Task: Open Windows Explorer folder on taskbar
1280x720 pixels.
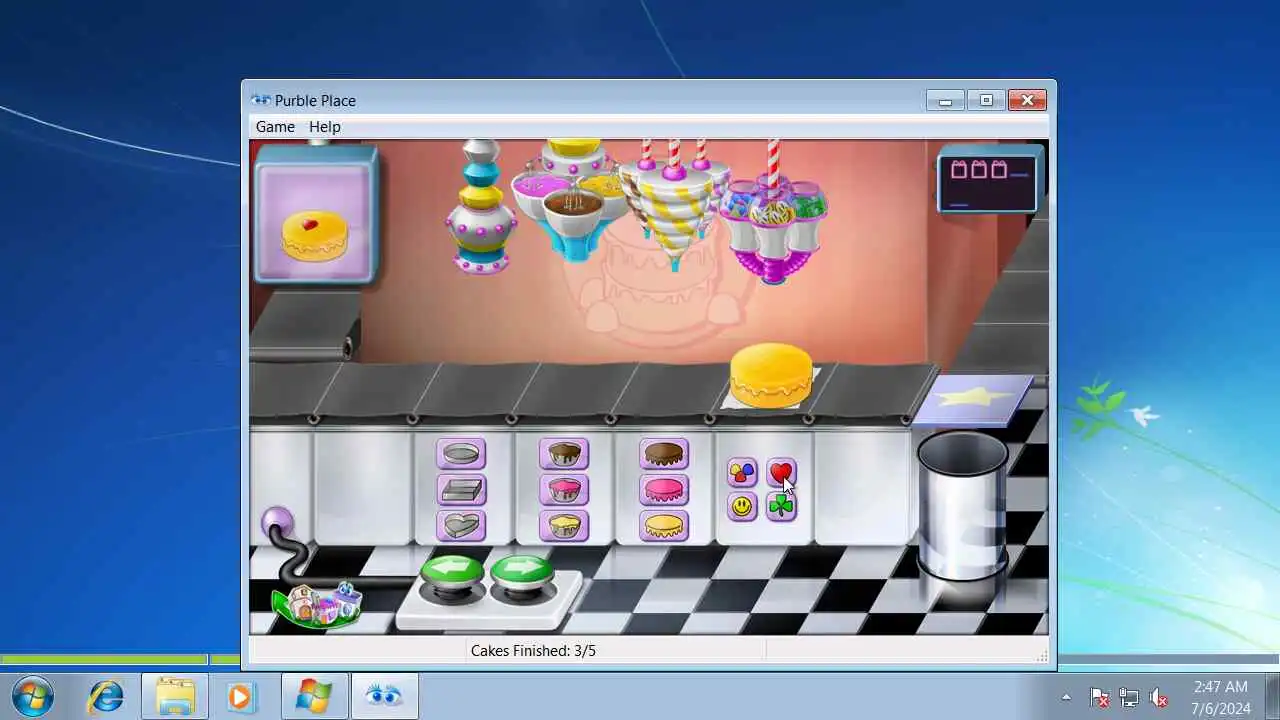Action: tap(175, 696)
